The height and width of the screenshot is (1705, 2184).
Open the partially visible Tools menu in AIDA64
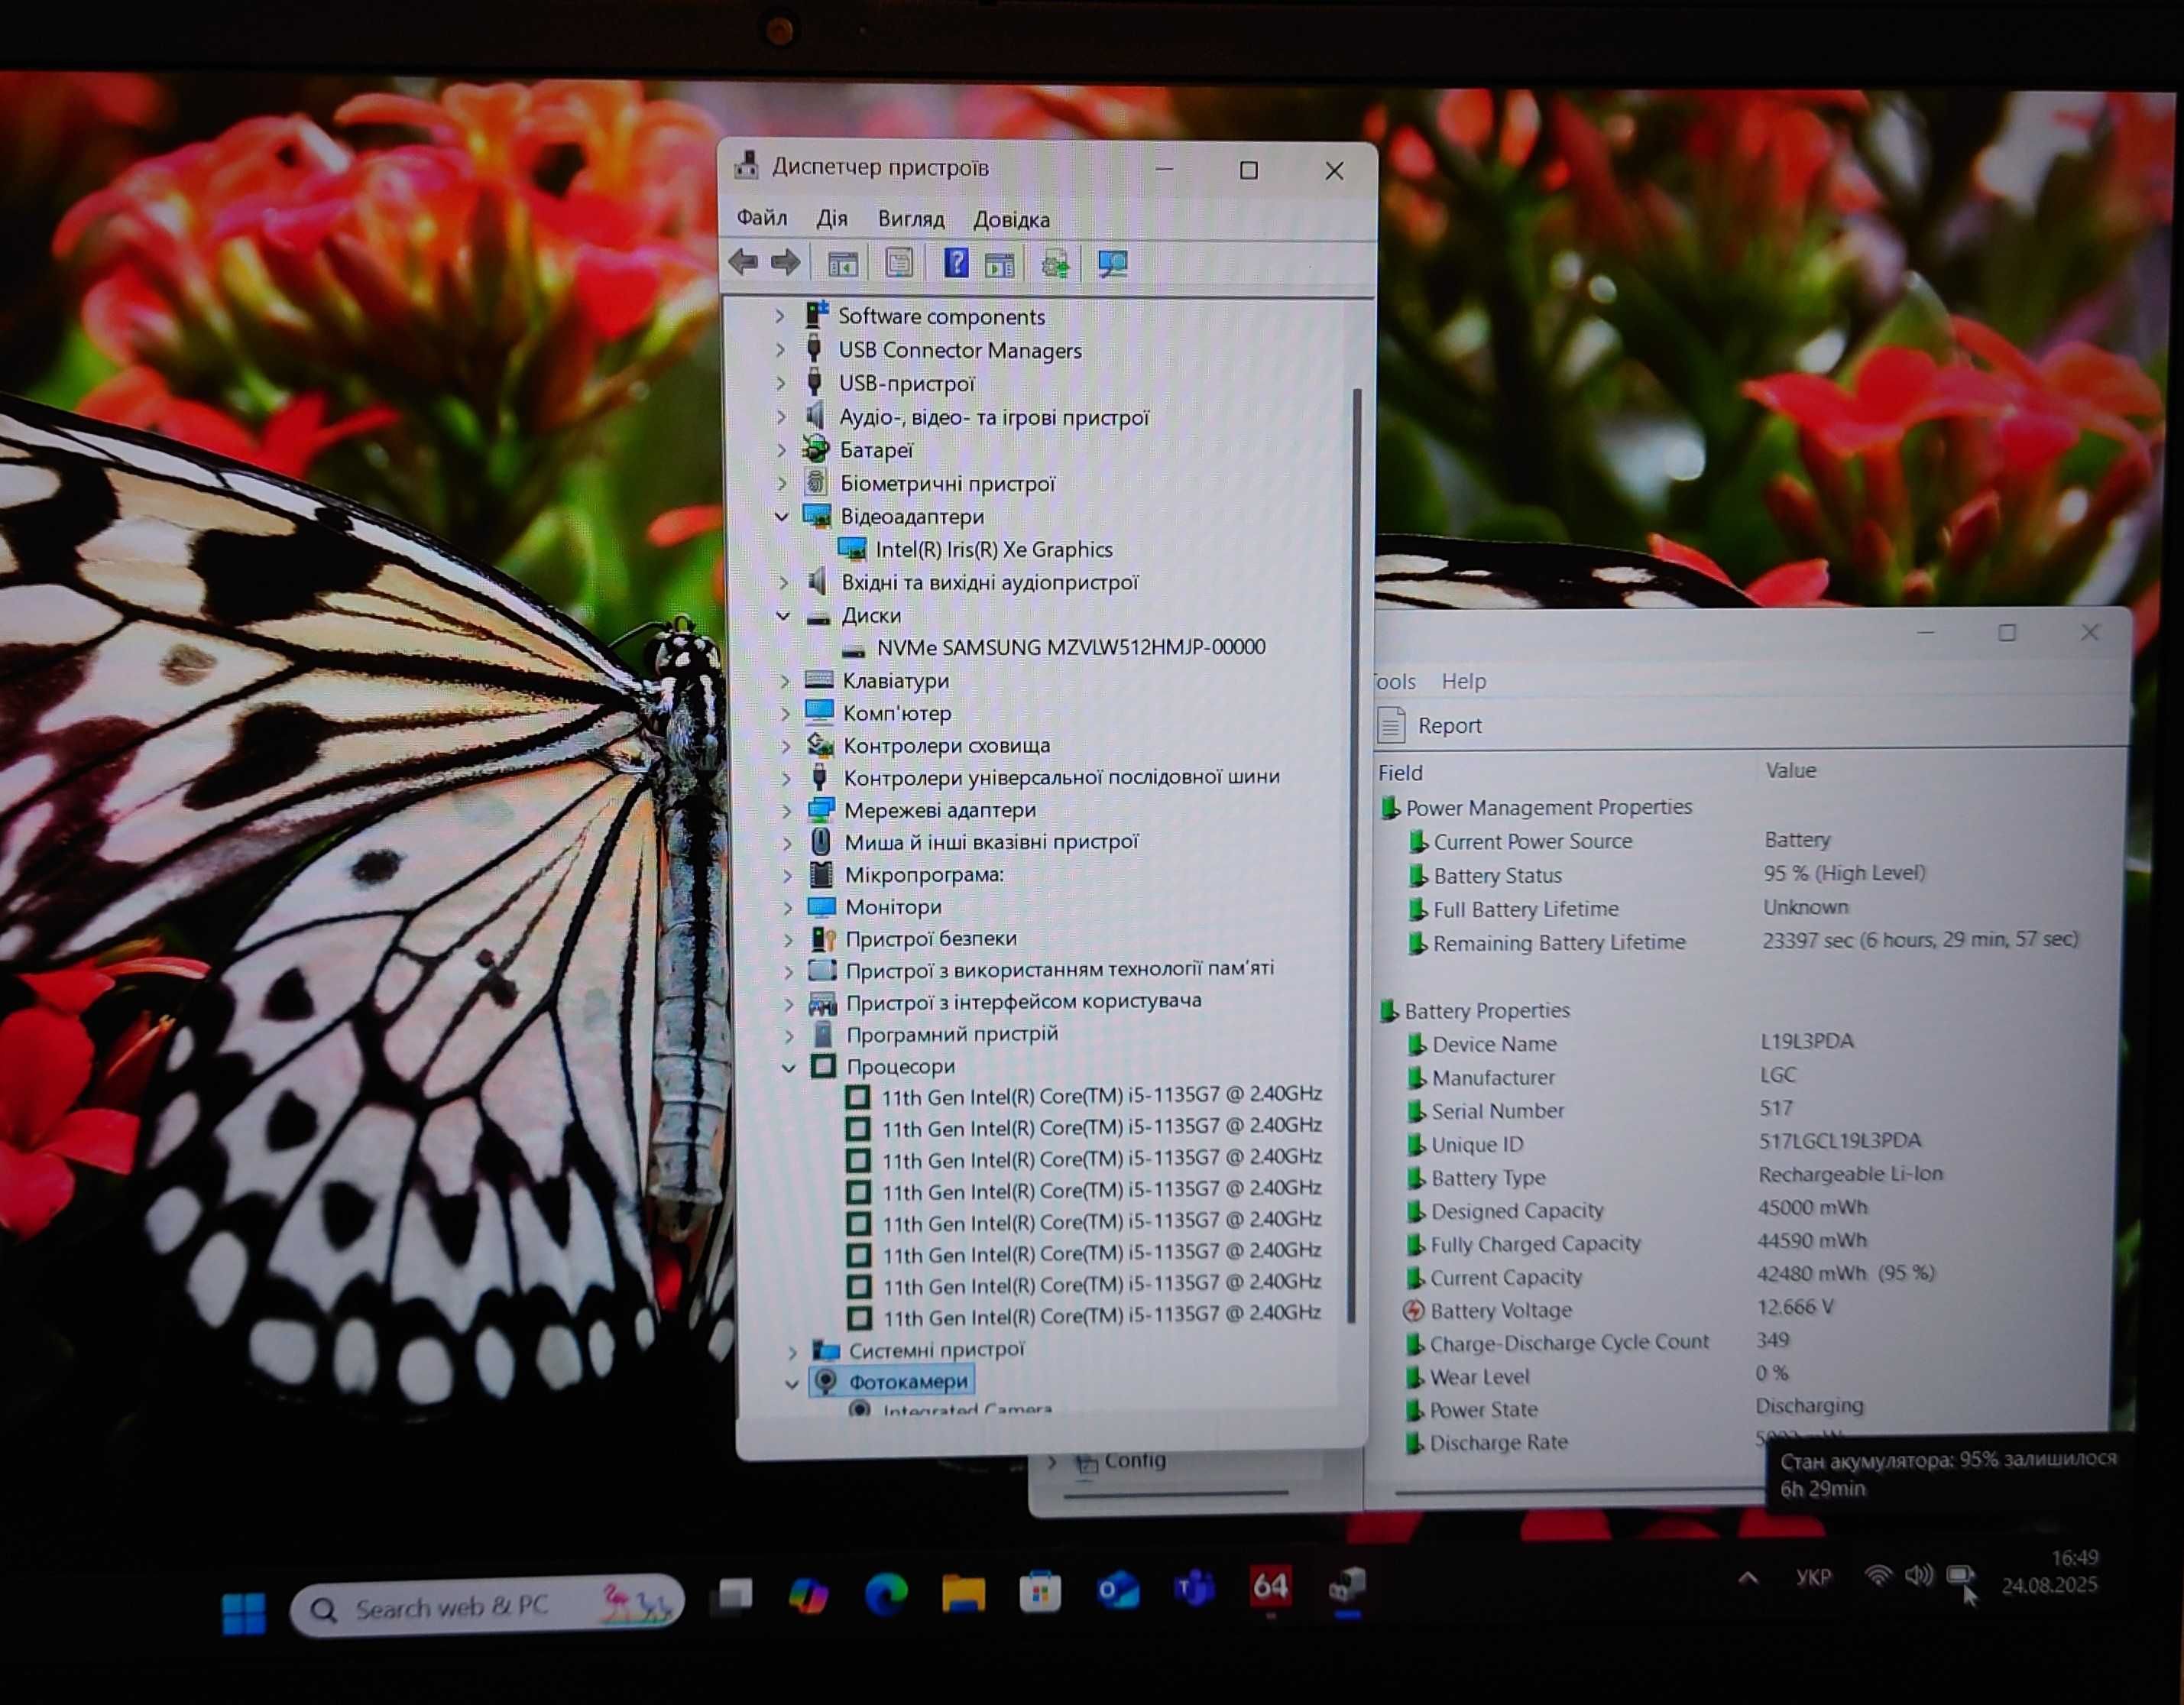[1395, 681]
